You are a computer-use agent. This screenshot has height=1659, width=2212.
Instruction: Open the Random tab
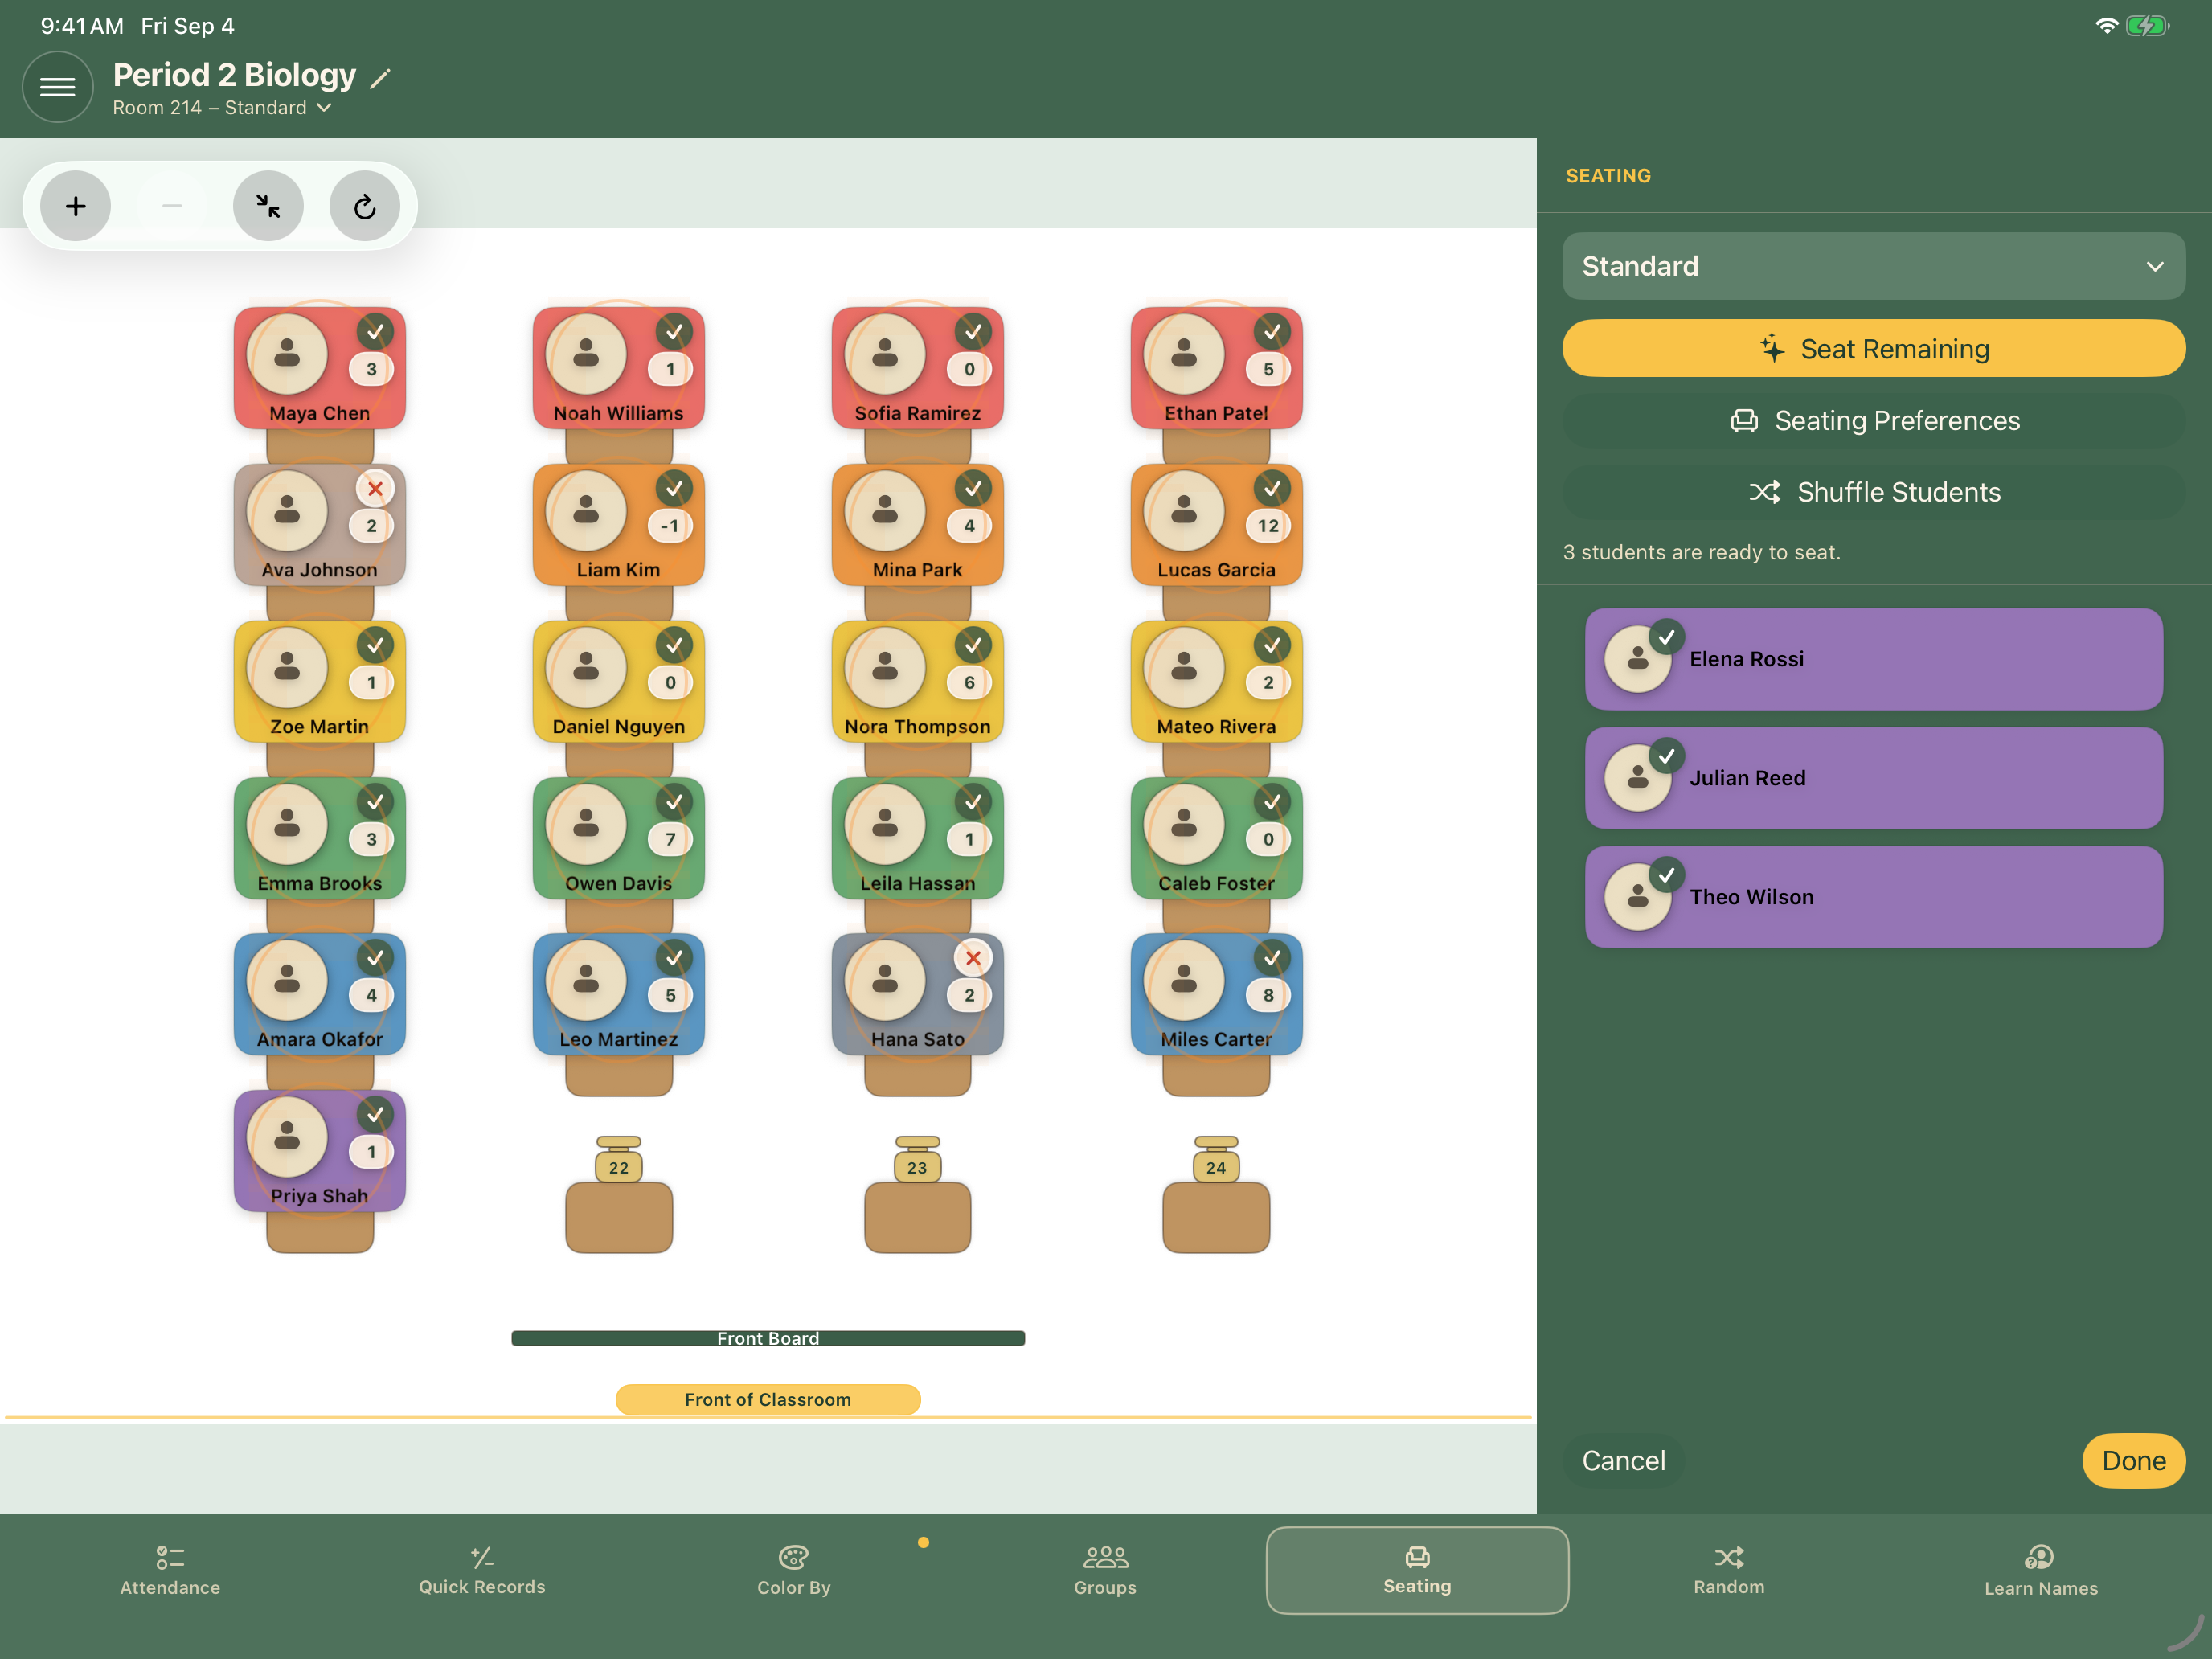tap(1729, 1570)
